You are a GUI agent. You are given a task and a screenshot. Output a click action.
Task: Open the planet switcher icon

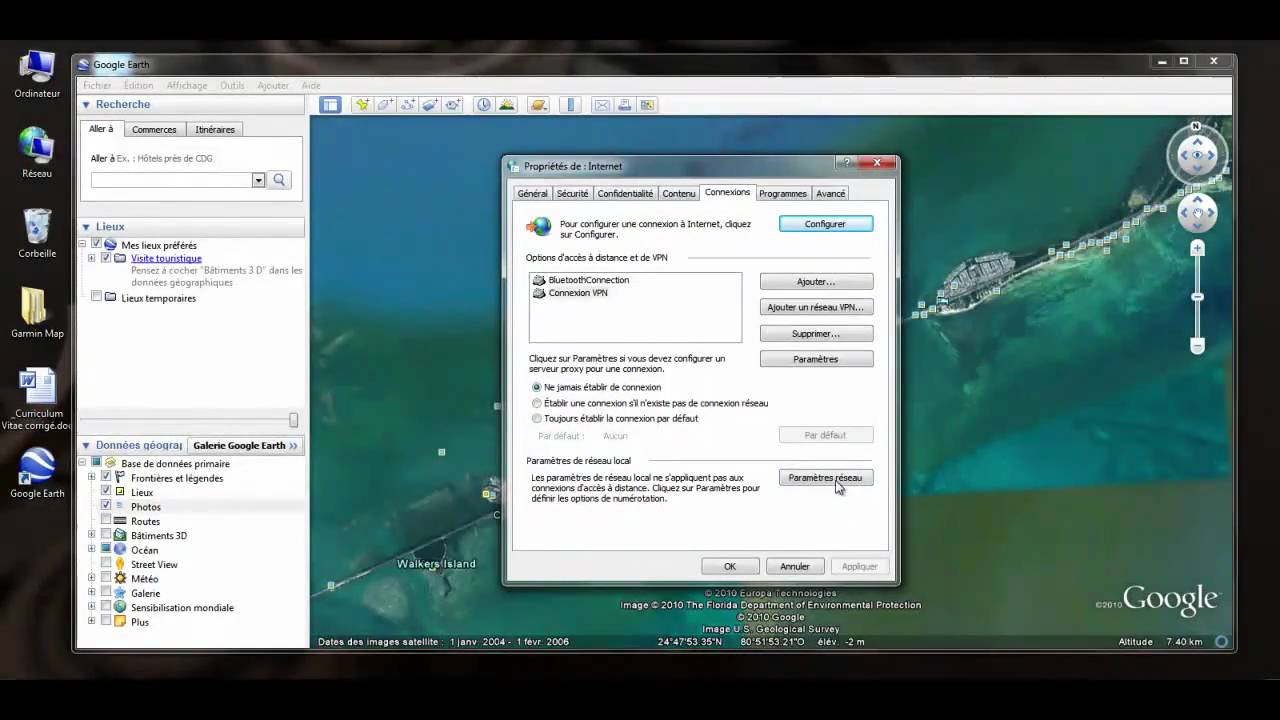coord(538,105)
